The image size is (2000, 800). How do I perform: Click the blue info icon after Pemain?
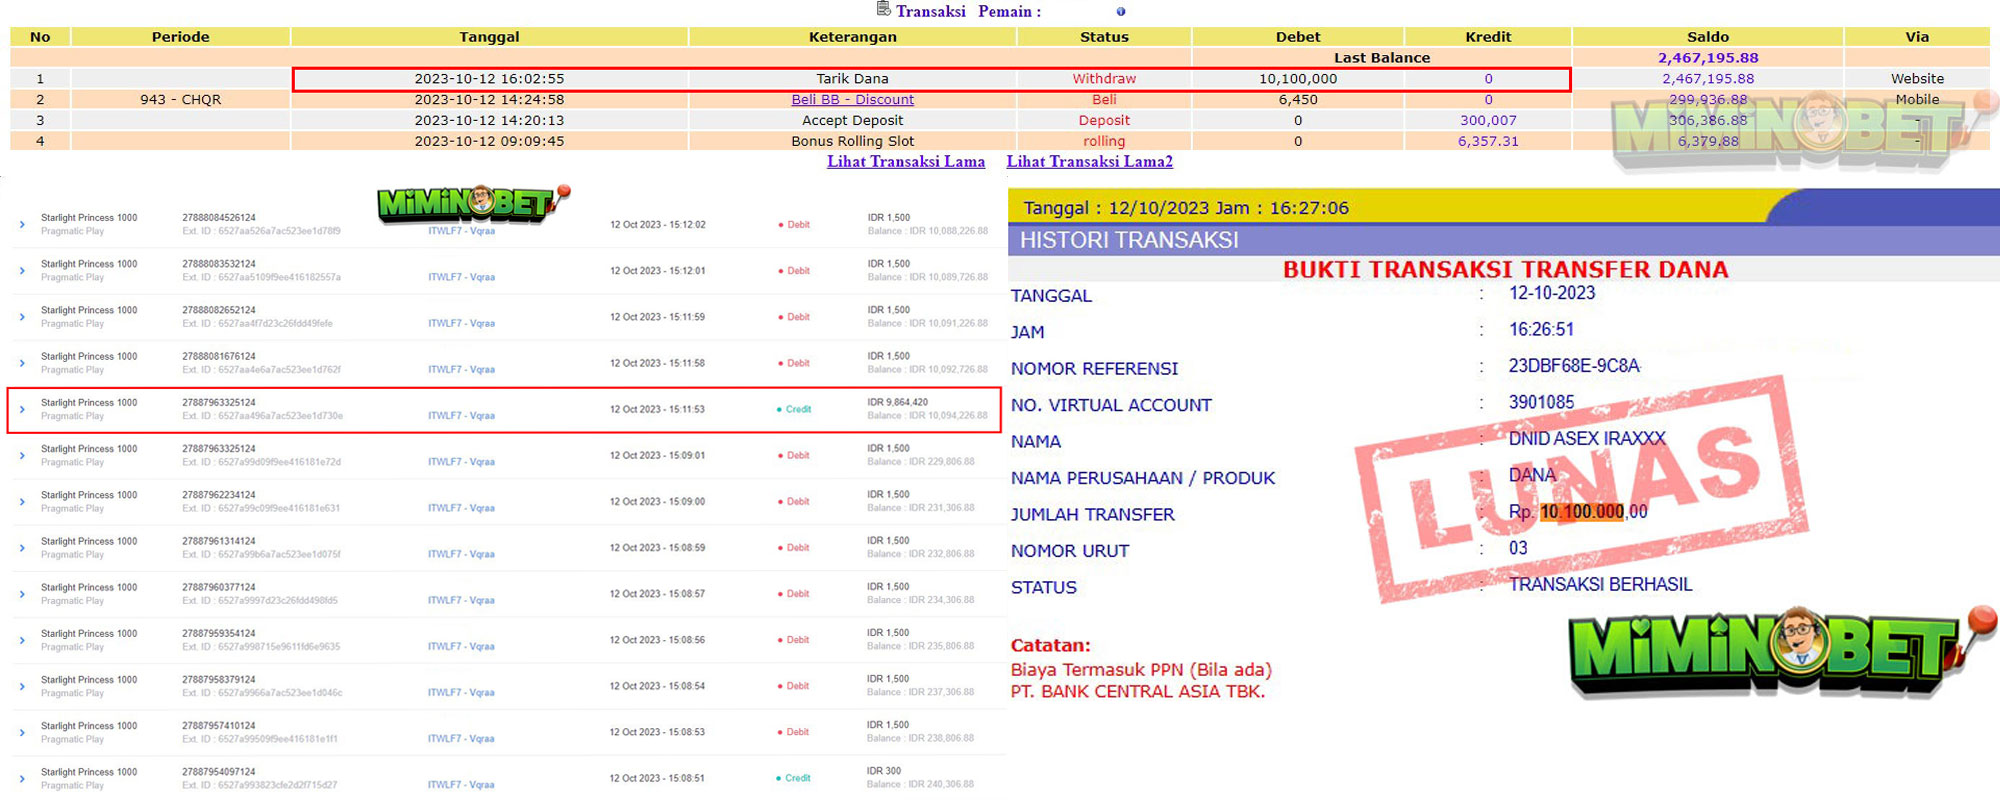pyautogui.click(x=1121, y=12)
